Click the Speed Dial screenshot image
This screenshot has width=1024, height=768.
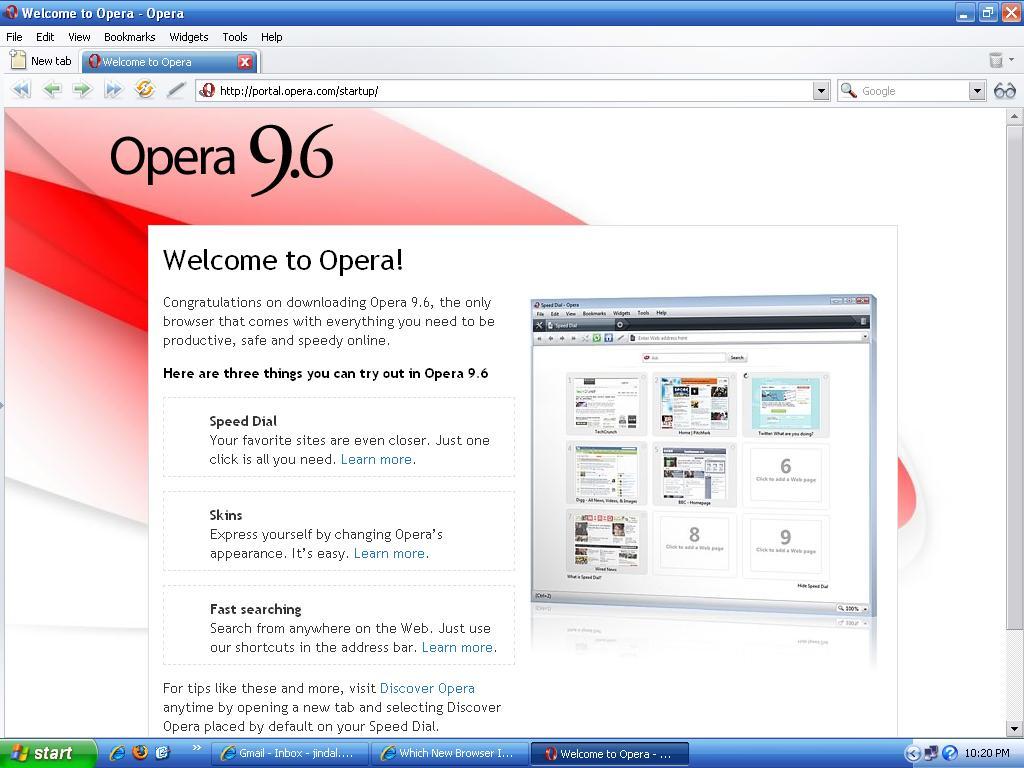(x=702, y=457)
